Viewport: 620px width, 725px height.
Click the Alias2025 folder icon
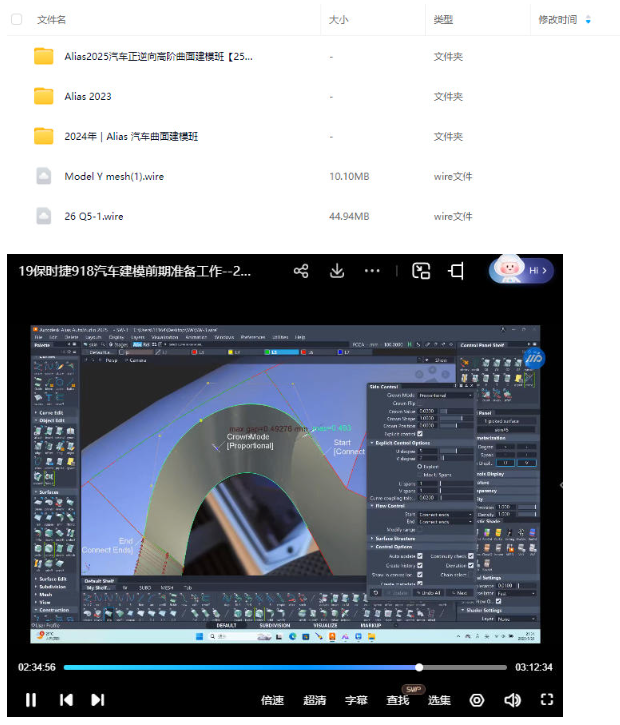(43, 56)
